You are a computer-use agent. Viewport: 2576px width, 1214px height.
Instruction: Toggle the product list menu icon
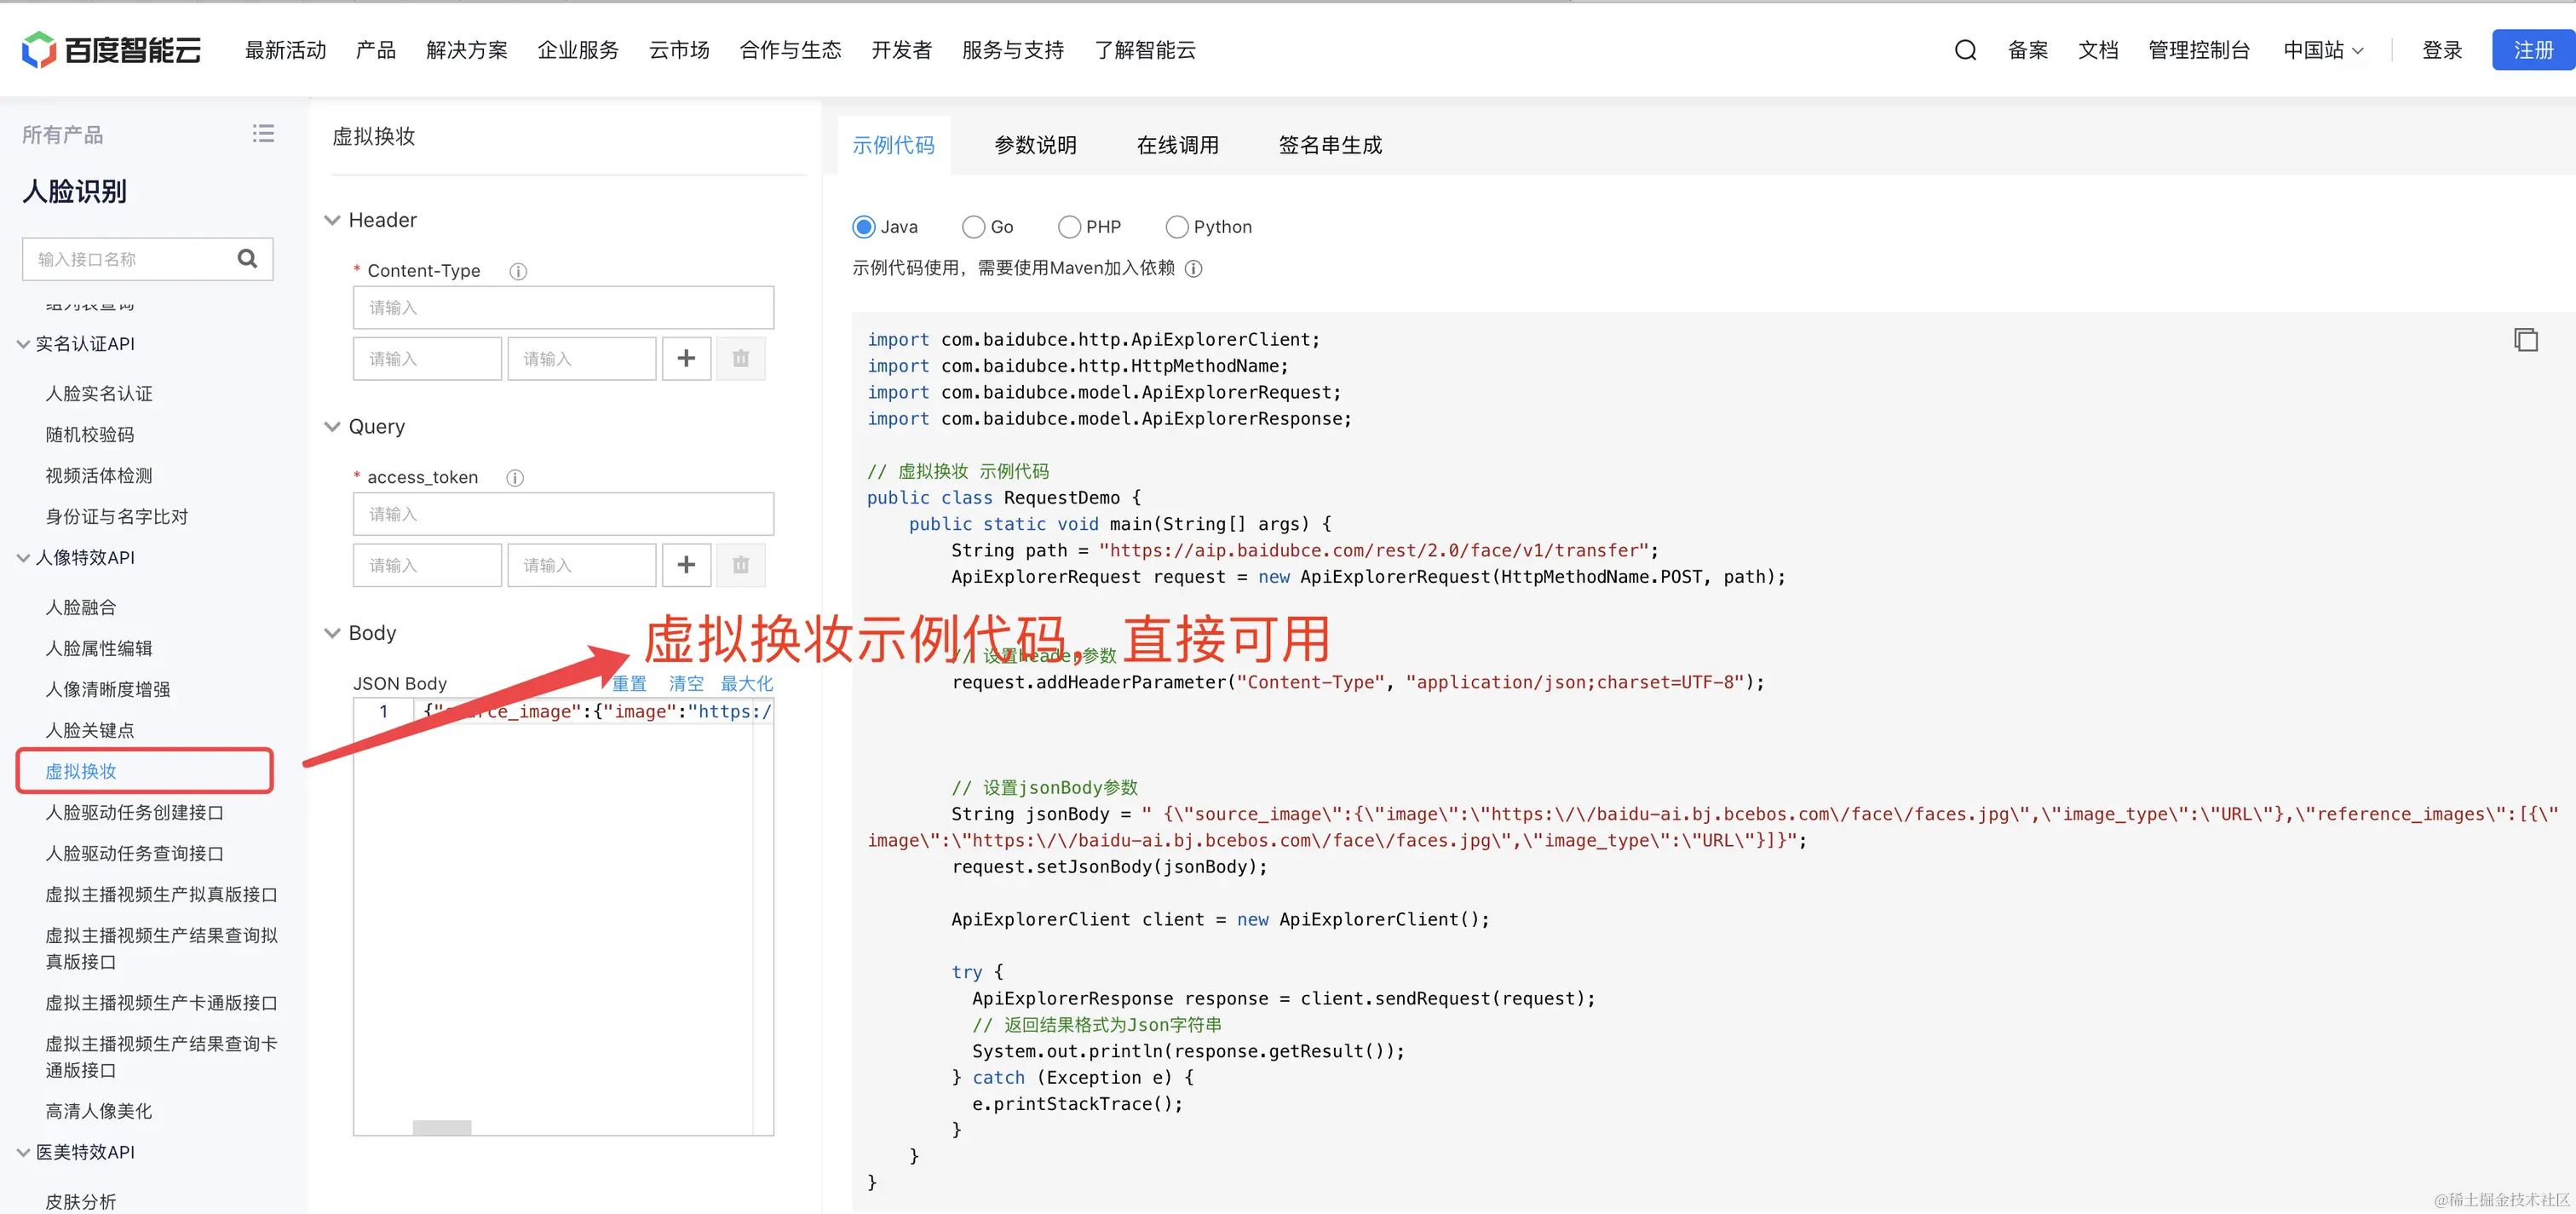[x=263, y=134]
